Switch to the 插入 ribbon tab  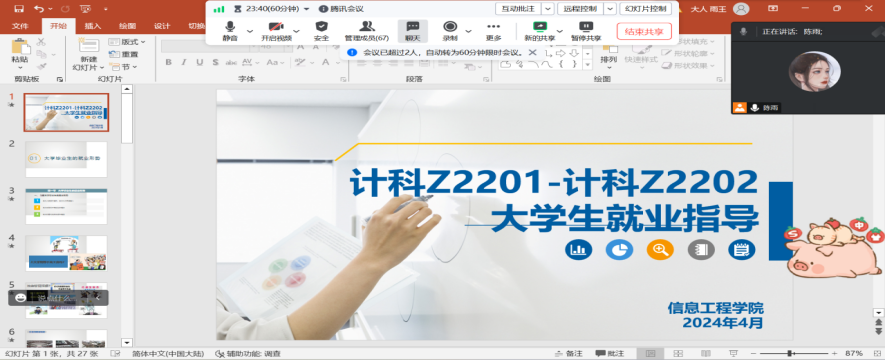point(93,26)
